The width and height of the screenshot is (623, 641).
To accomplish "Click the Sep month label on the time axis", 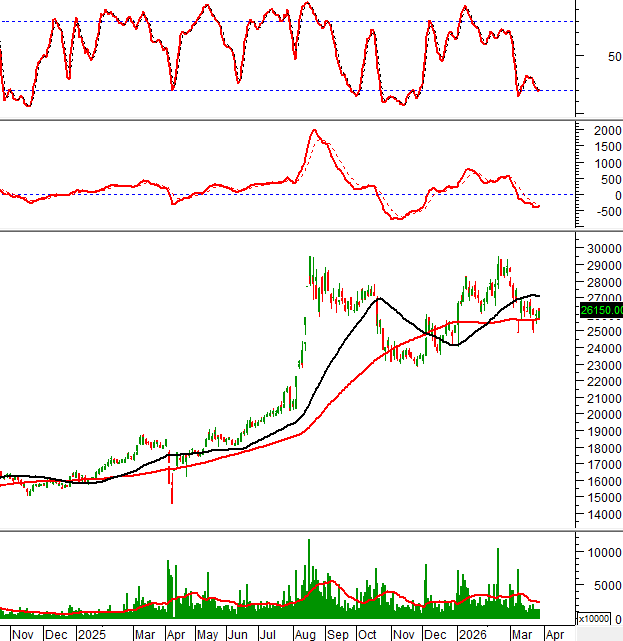I will pos(339,634).
